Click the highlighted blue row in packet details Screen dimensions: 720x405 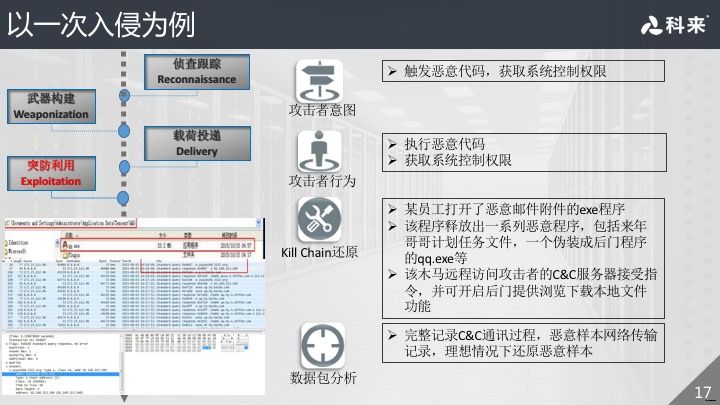(61, 374)
